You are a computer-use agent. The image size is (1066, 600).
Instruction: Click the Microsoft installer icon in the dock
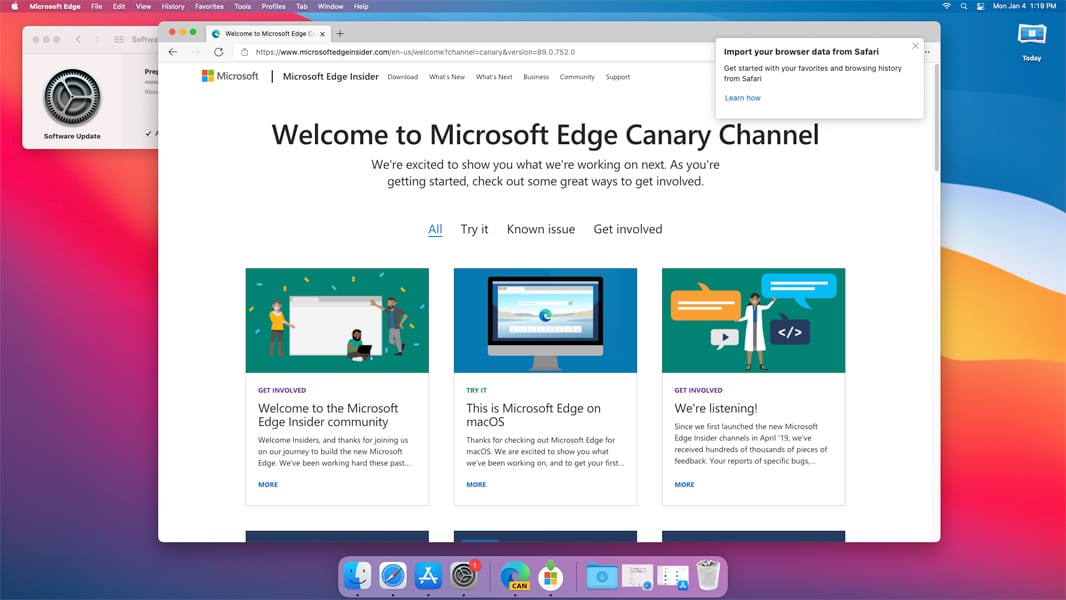[x=549, y=576]
